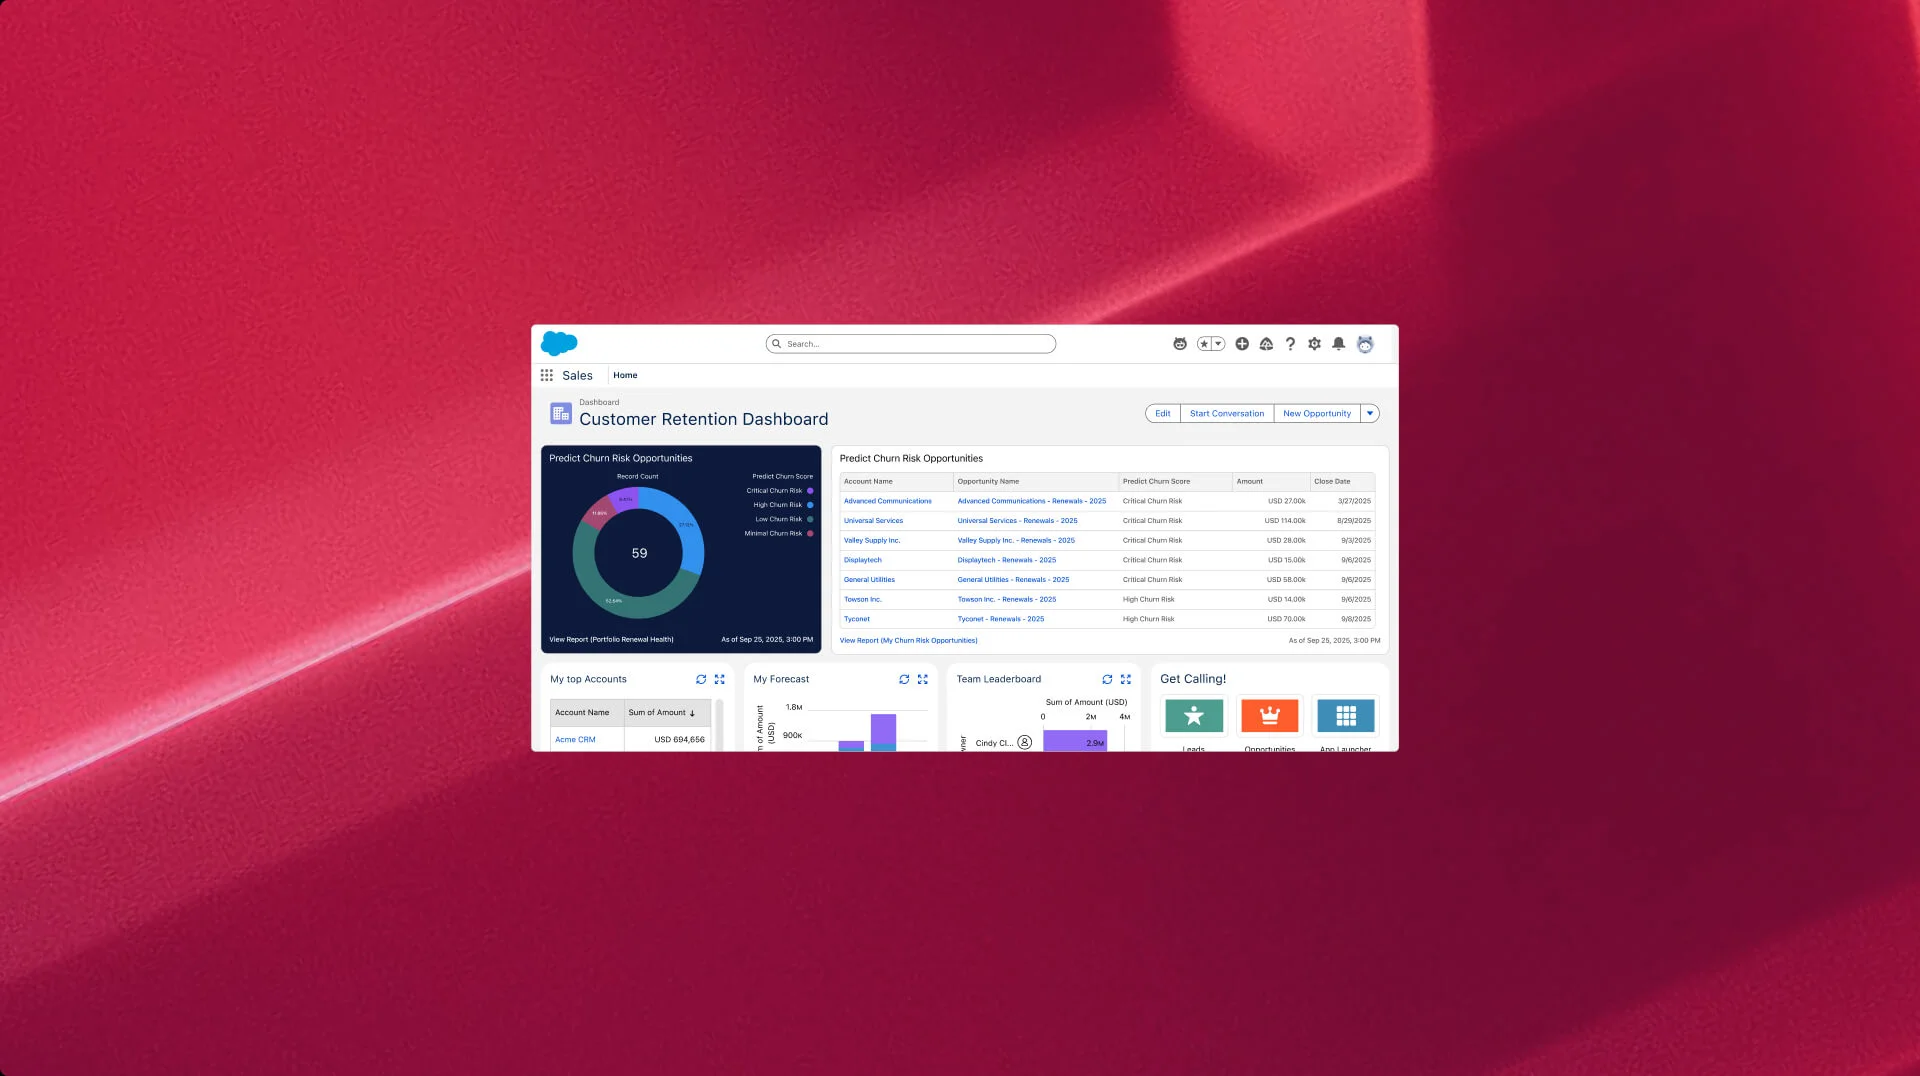Open the Help question mark menu

click(1290, 344)
